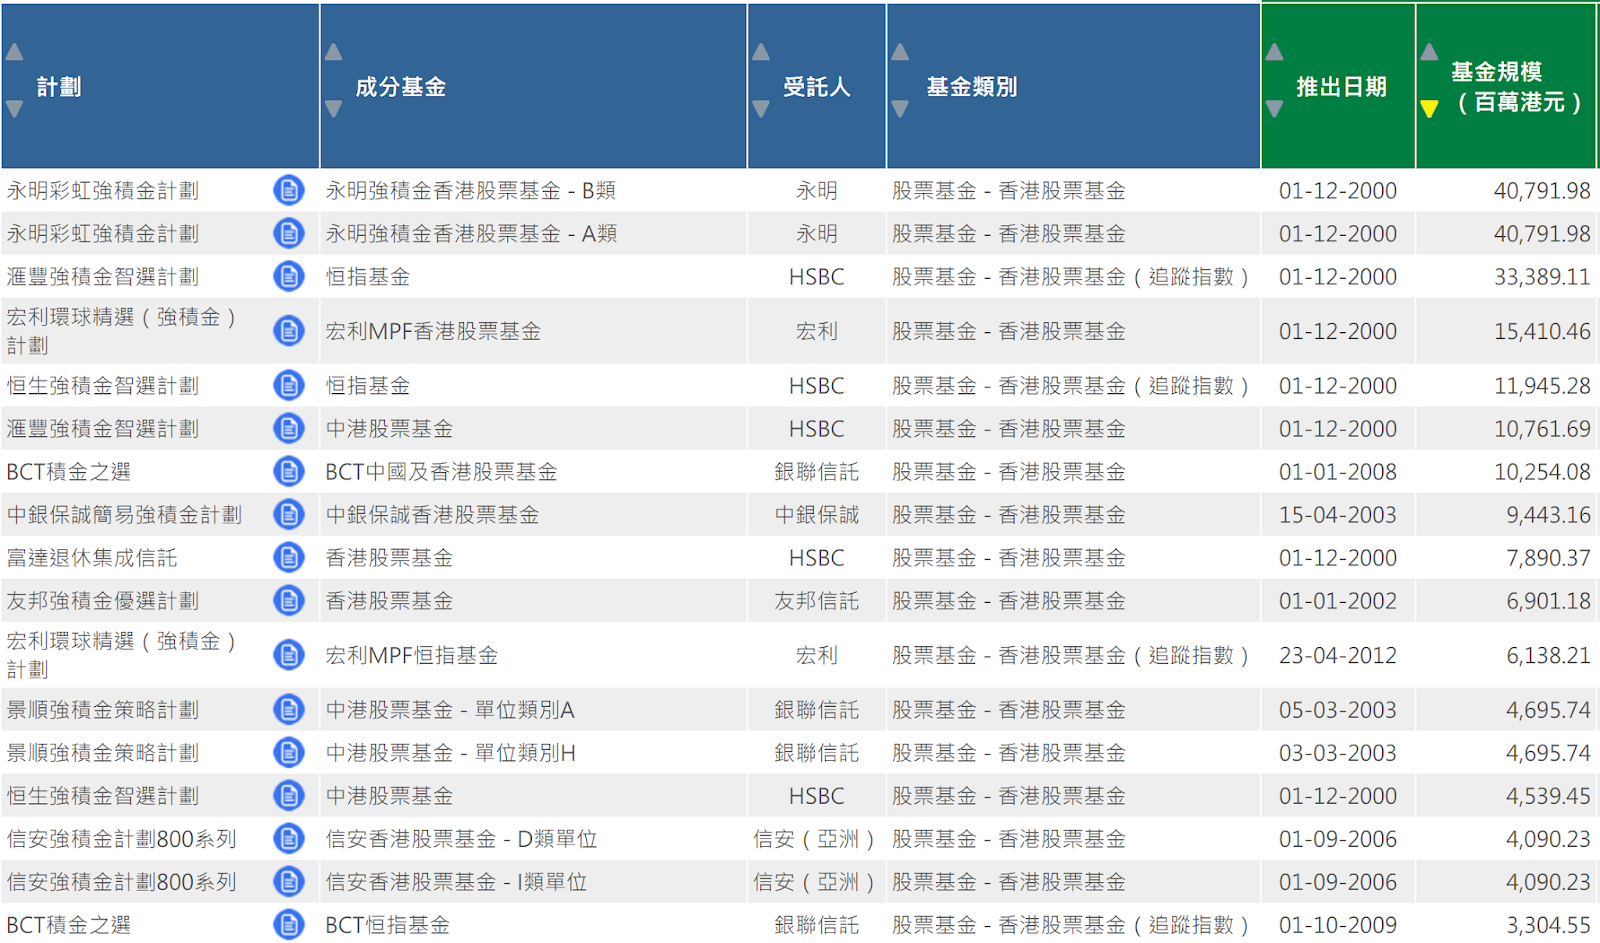Open document icon for 永明強積金香港股票基金 - B類 row
Image resolution: width=1600 pixels, height=943 pixels.
point(289,190)
